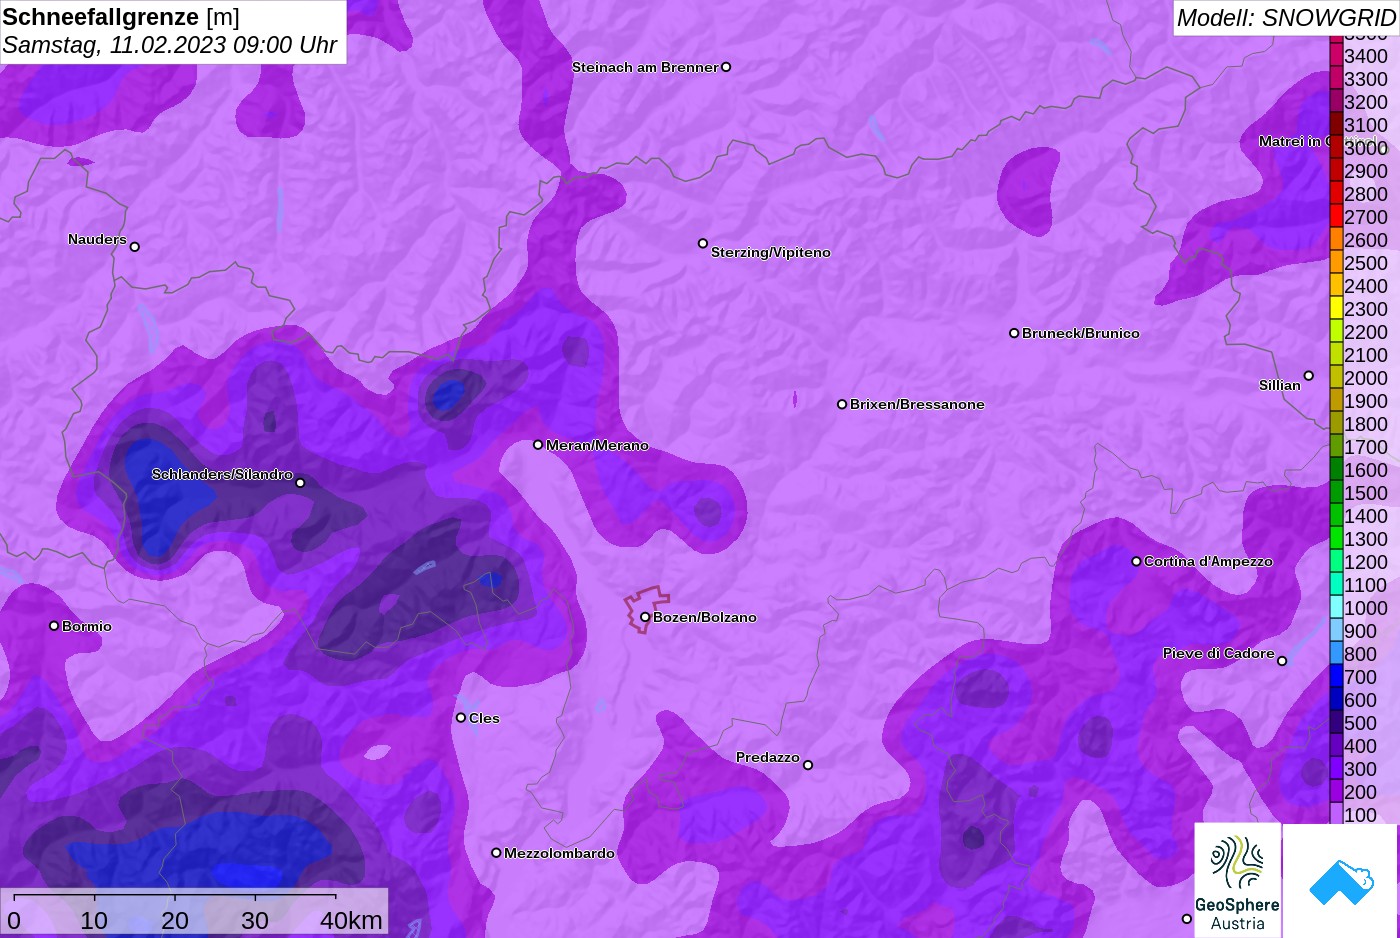Click the Brixen/Bressanone label text

point(917,404)
